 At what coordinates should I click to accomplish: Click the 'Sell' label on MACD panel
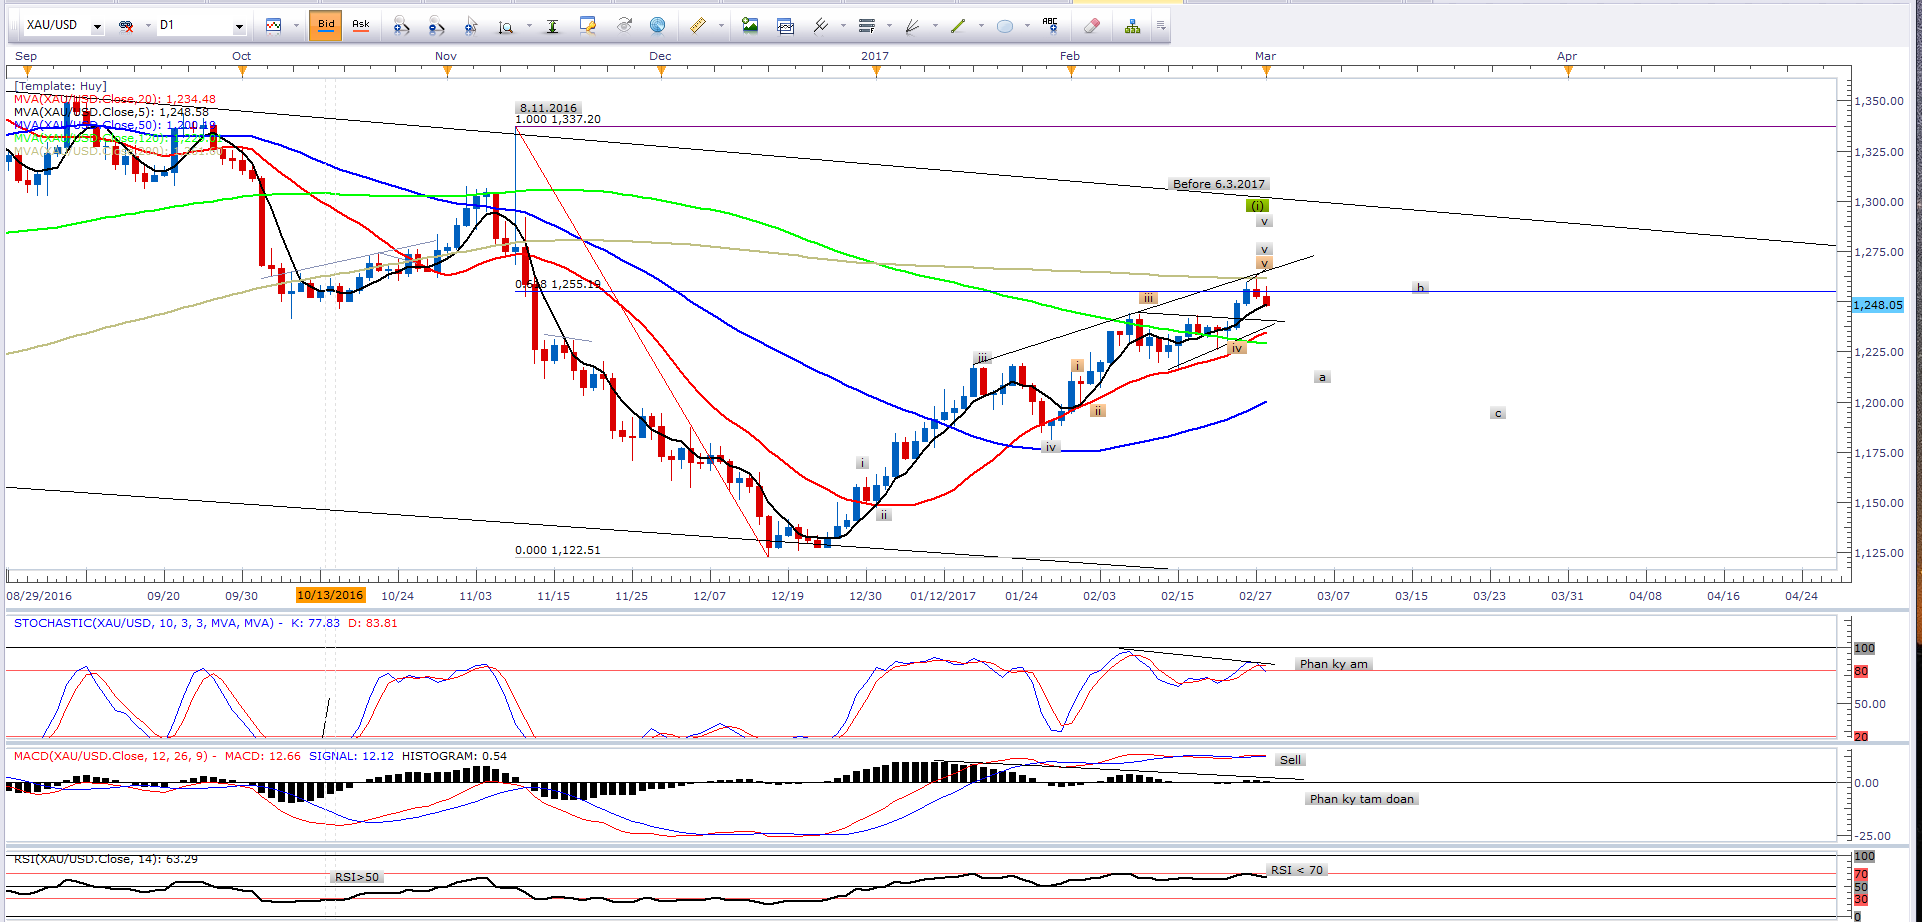click(1290, 760)
